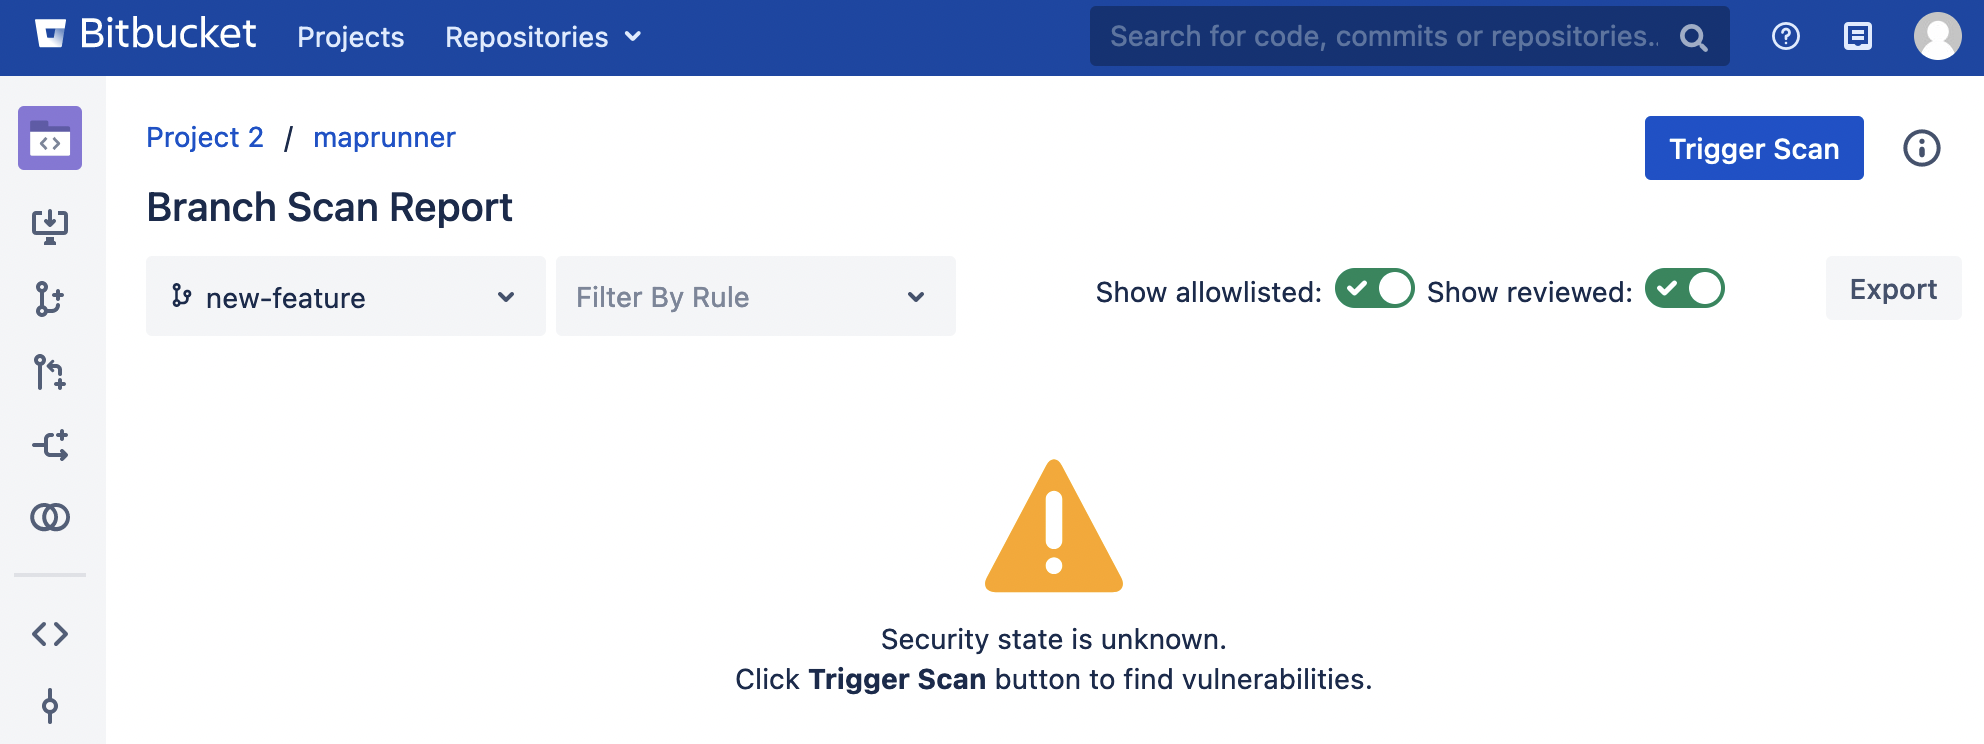Focus the code and commits search field
The width and height of the screenshot is (1984, 744).
tap(1385, 37)
